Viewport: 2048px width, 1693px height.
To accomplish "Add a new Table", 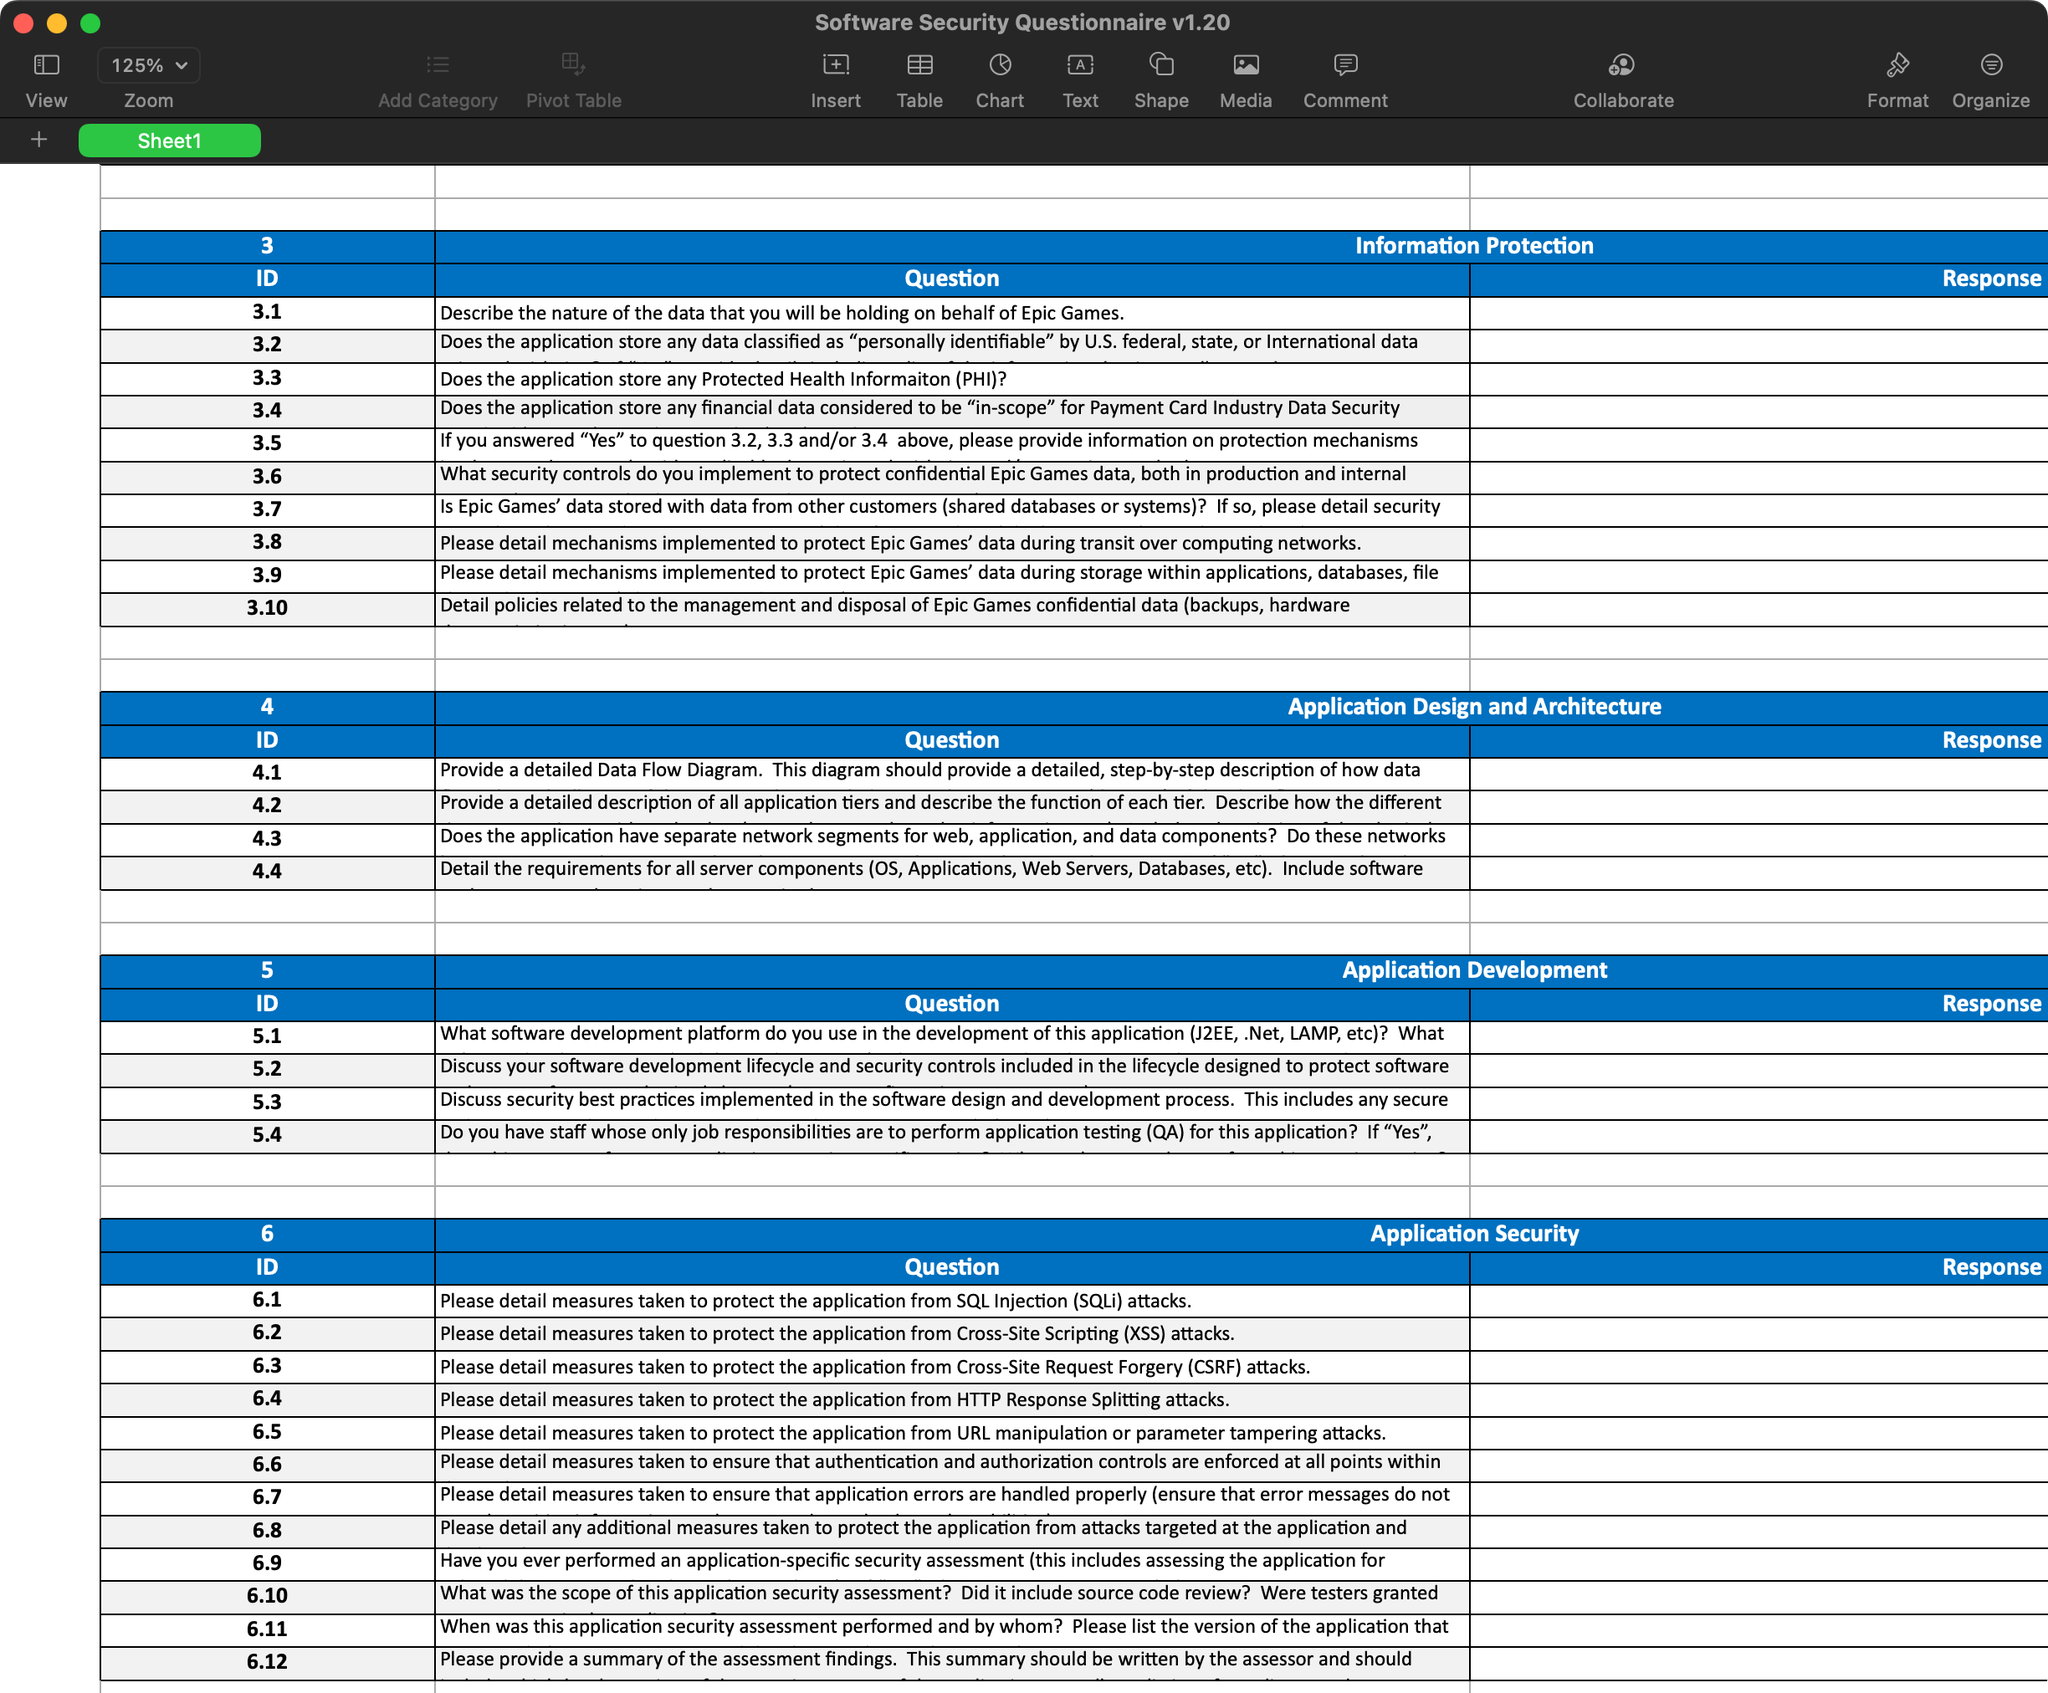I will [919, 66].
